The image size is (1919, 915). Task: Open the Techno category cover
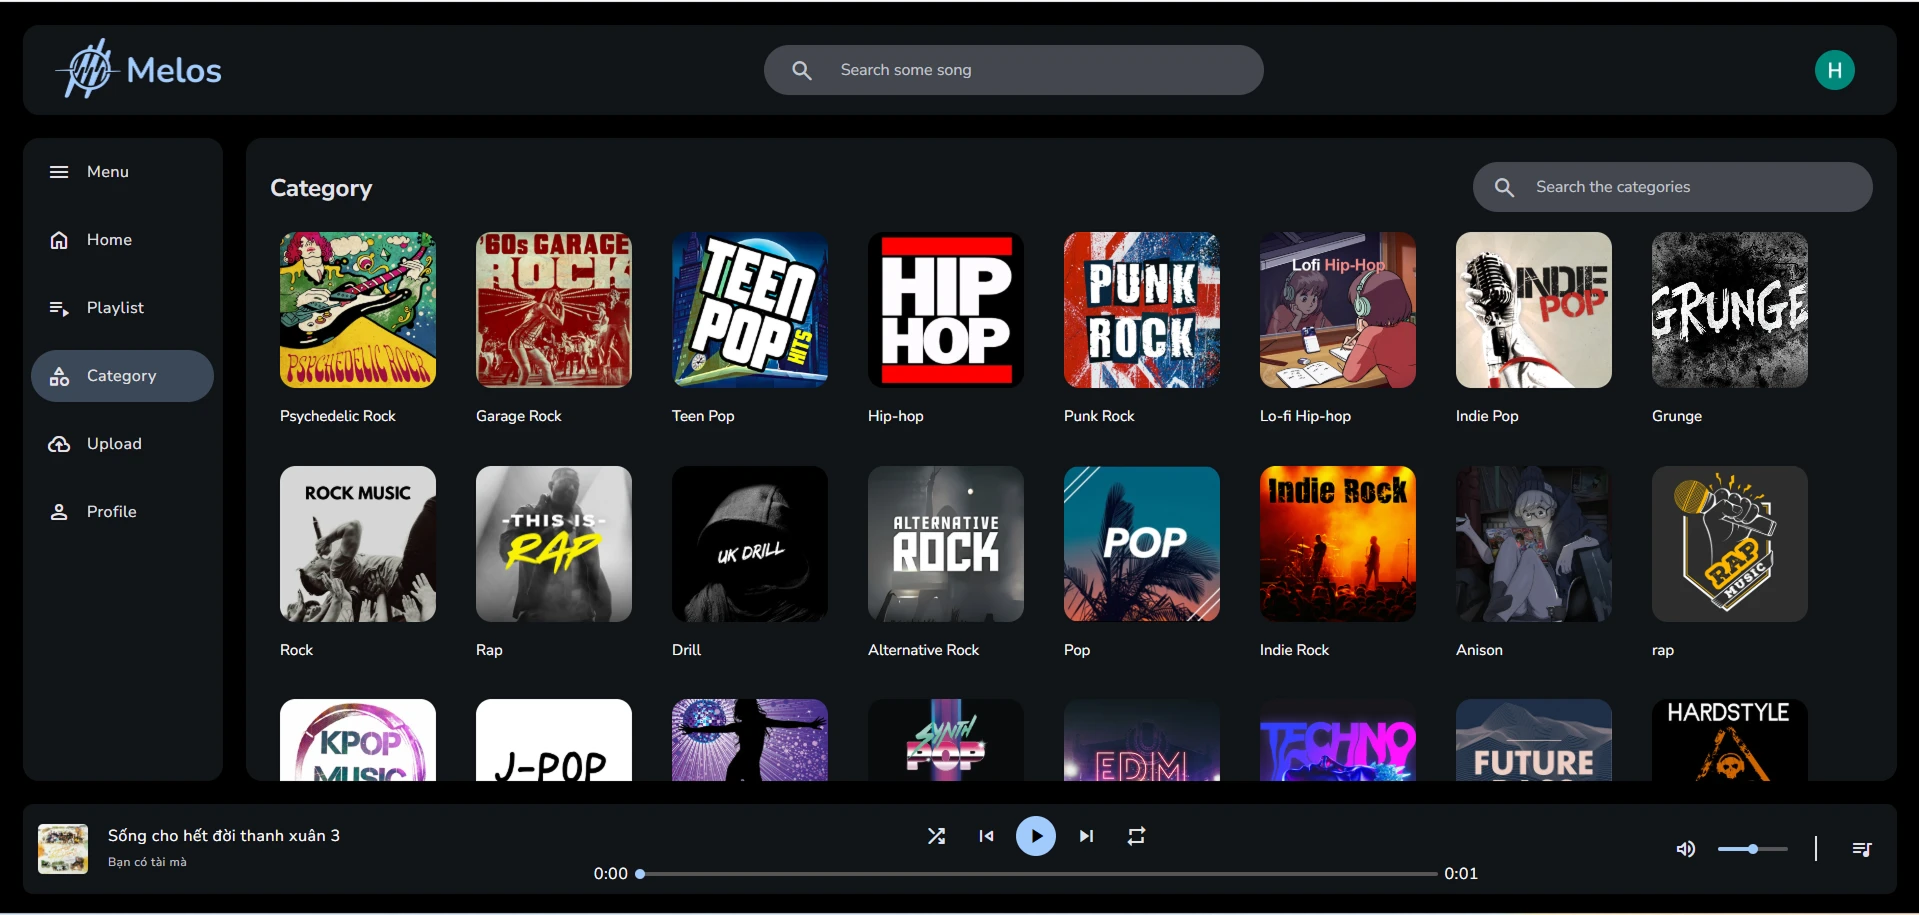click(1338, 740)
